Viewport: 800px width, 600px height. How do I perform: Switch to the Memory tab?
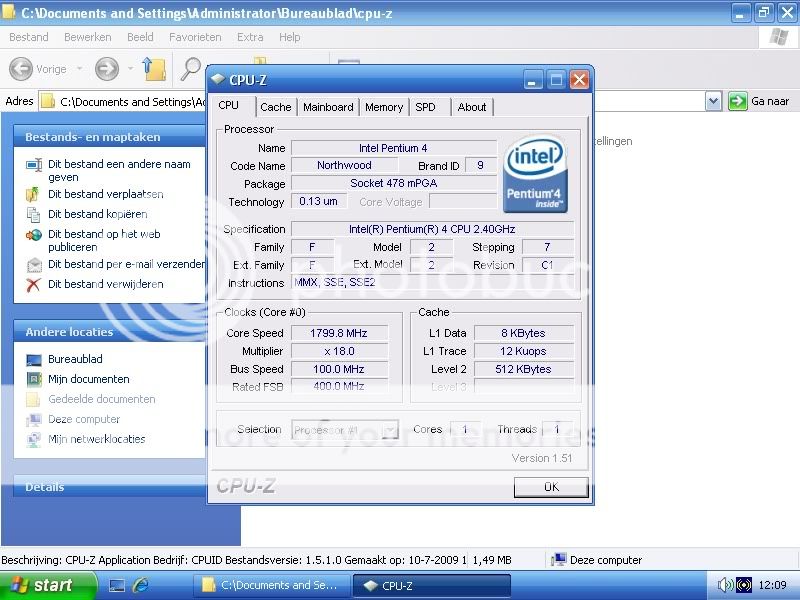point(384,107)
